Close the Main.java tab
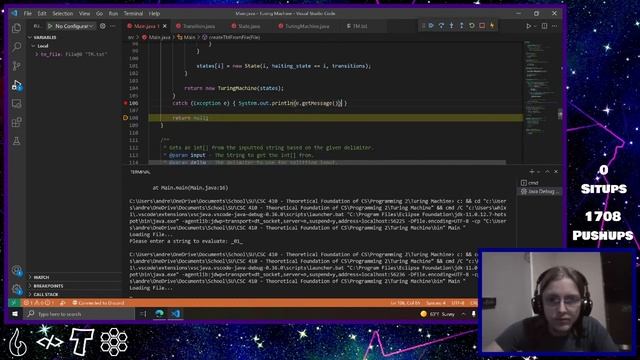 pos(165,26)
